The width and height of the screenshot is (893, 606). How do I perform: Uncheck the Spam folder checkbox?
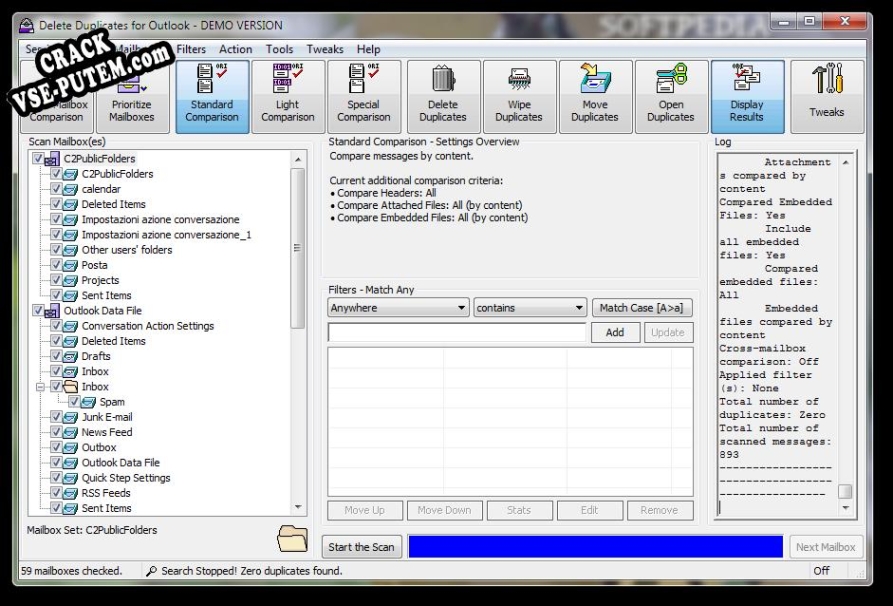(x=74, y=402)
